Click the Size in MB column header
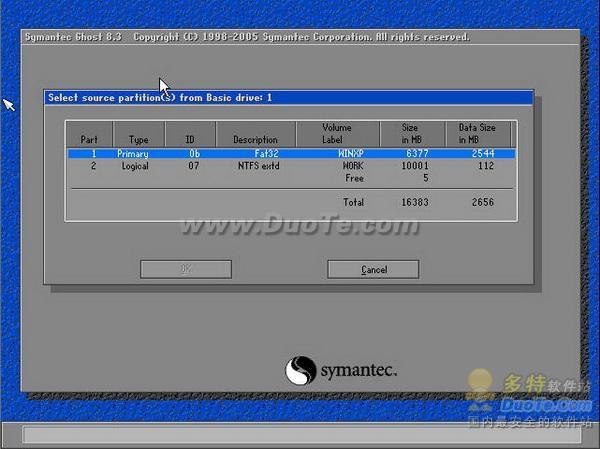Image resolution: width=600 pixels, height=449 pixels. [x=412, y=134]
